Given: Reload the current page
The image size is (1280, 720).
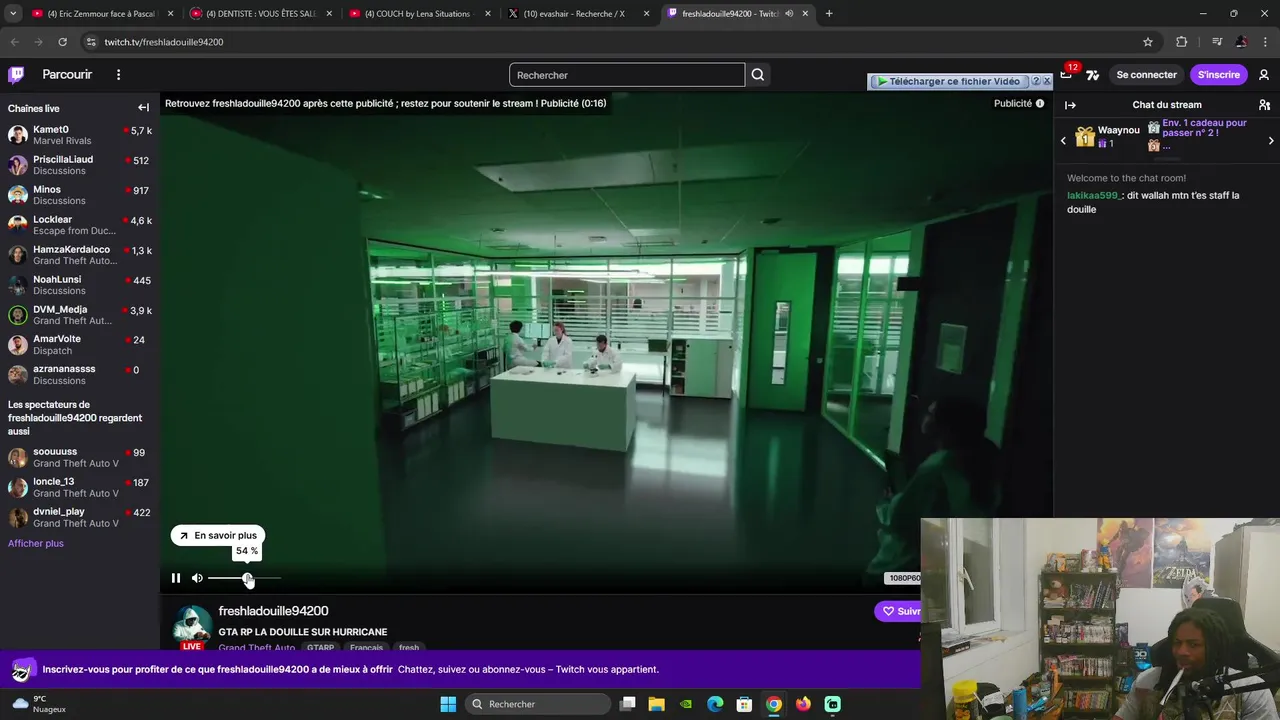Looking at the screenshot, I should coord(62,42).
